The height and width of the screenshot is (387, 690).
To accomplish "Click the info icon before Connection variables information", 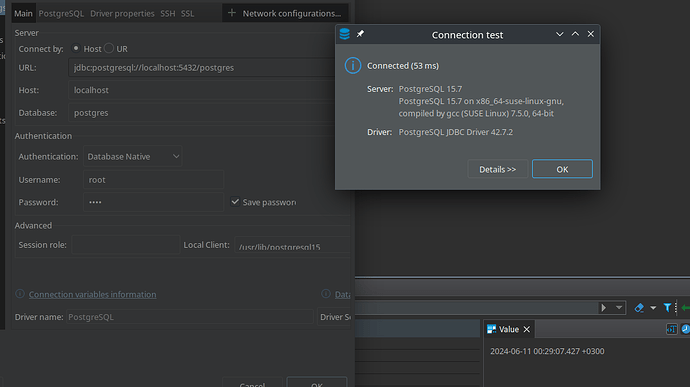I will click(x=20, y=294).
